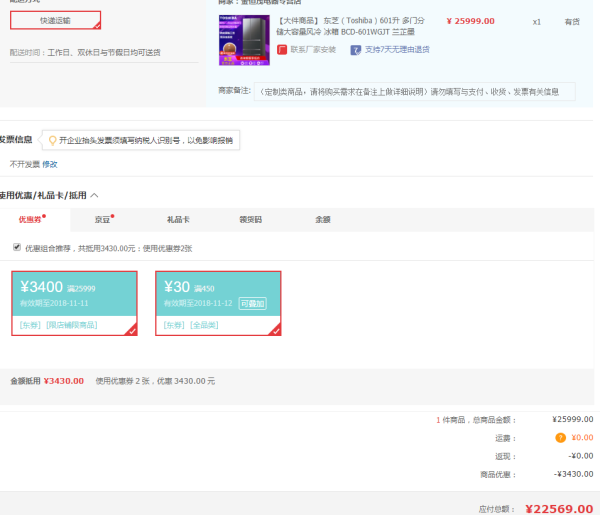Click the 配送时间 delivery time text
The width and height of the screenshot is (600, 515).
pyautogui.click(x=85, y=52)
